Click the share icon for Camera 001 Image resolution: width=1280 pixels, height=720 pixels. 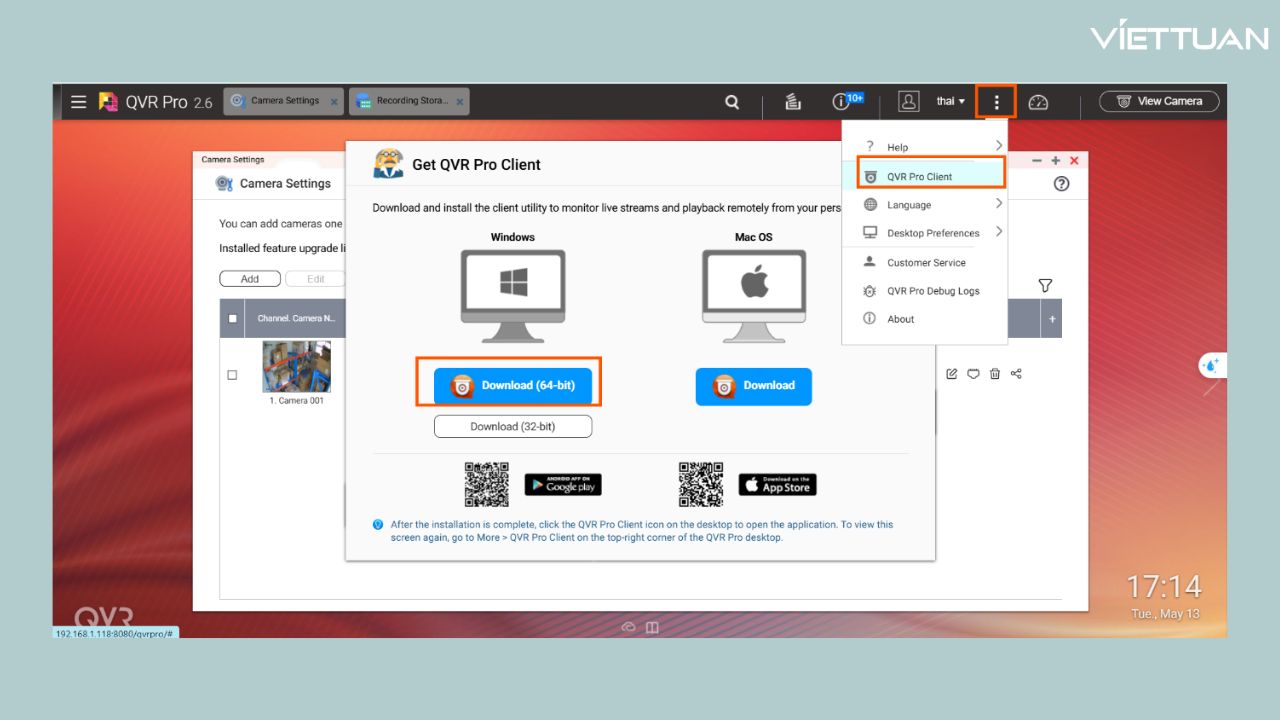(x=1017, y=374)
